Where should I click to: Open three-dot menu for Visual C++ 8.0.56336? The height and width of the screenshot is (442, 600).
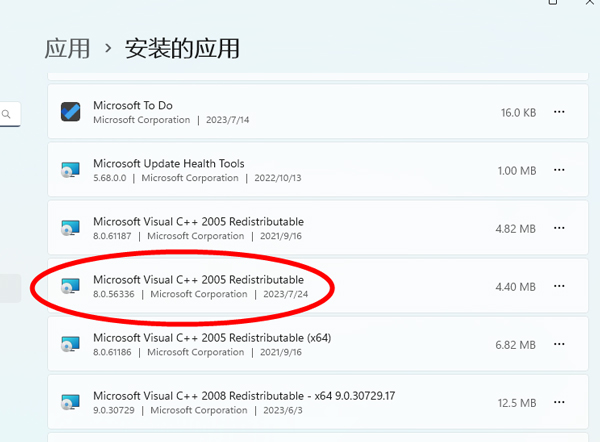(559, 287)
